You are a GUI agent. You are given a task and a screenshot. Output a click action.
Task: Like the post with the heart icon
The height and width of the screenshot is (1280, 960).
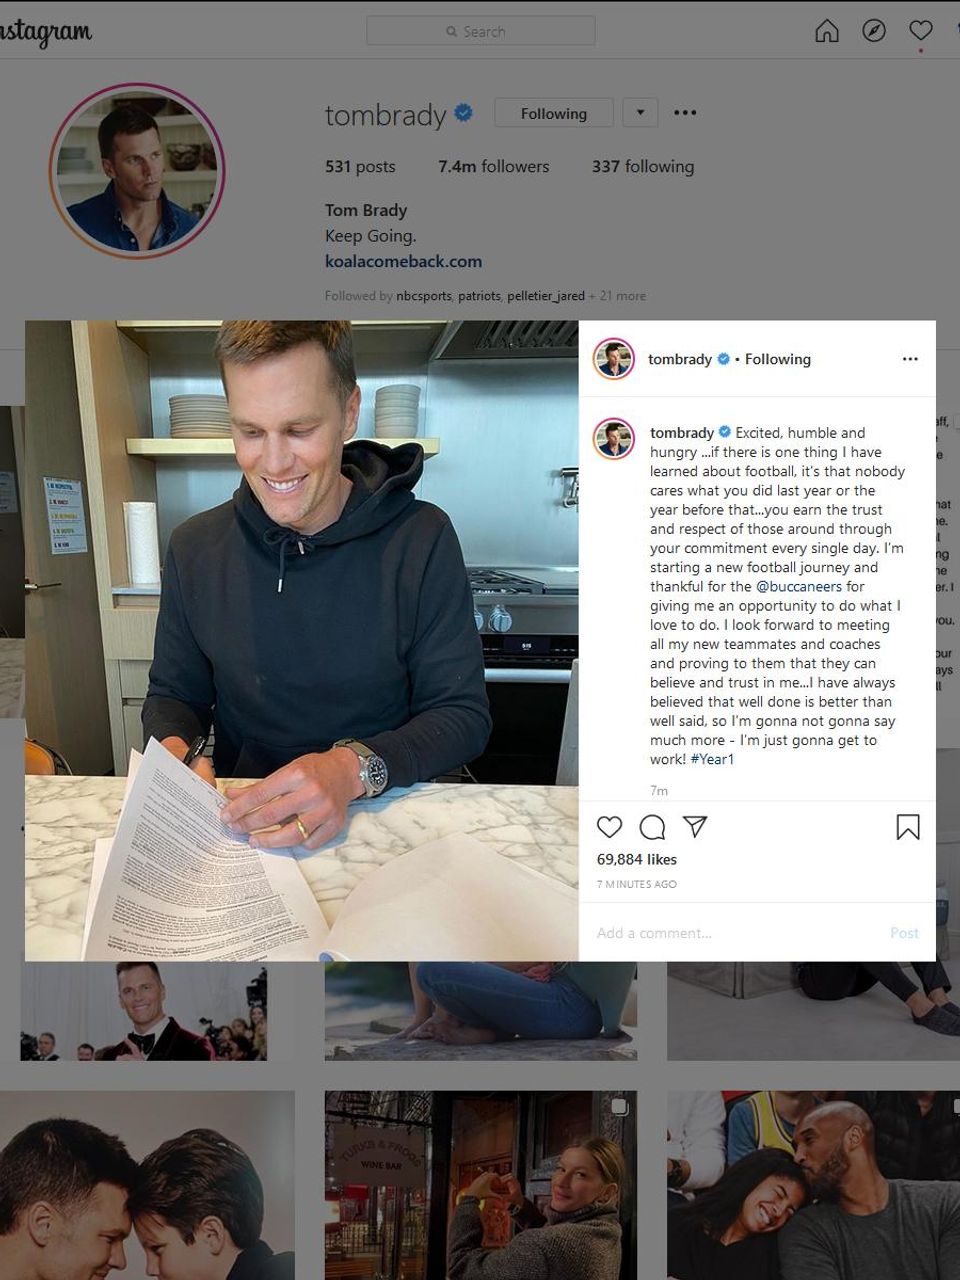click(609, 827)
